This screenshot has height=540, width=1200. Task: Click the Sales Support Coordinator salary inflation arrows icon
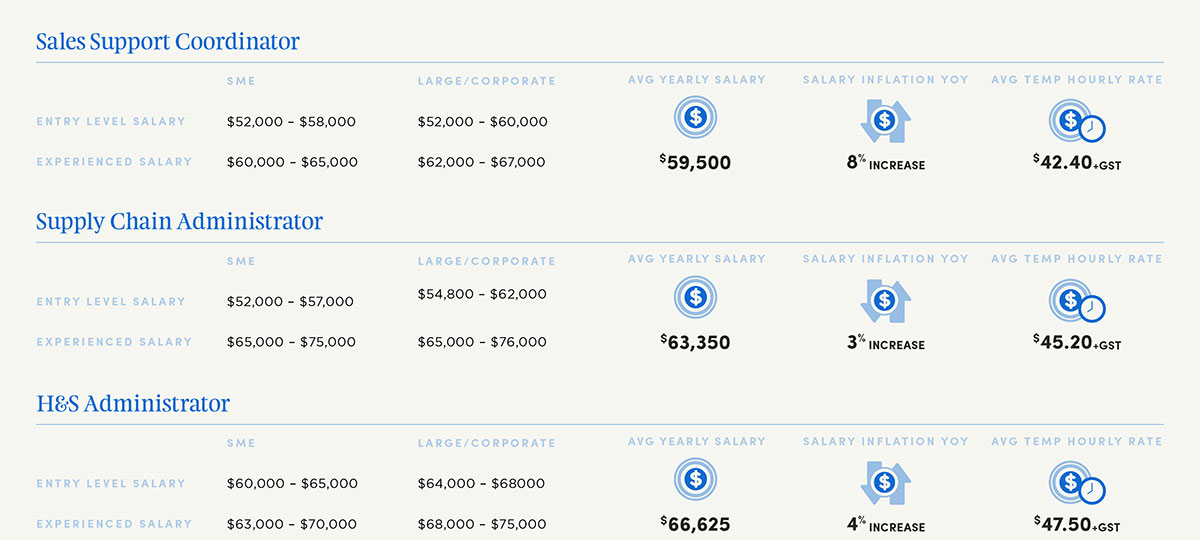[884, 121]
